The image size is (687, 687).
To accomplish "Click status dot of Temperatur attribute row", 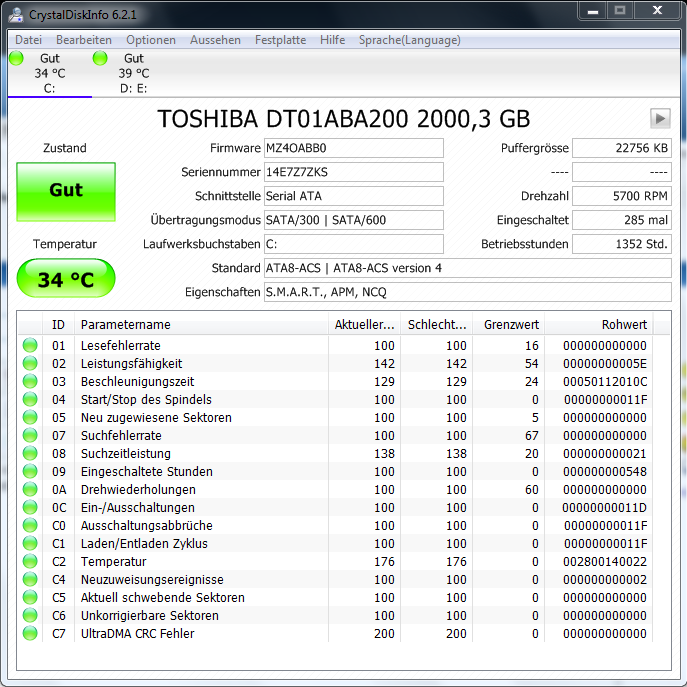I will (x=30, y=561).
